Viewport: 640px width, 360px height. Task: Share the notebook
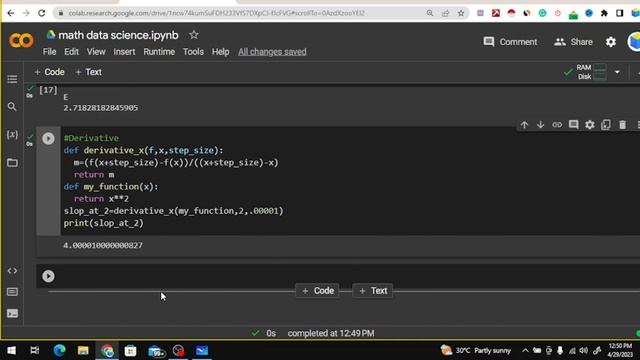(573, 42)
